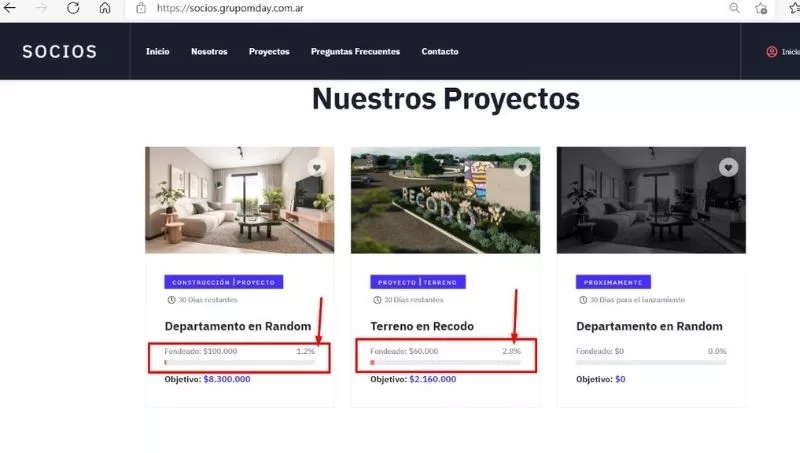Navigate to Nosotros page

click(x=209, y=51)
